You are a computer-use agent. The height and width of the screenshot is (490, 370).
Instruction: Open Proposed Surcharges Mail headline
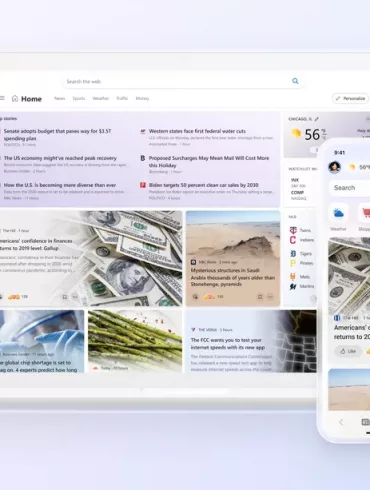pos(209,161)
